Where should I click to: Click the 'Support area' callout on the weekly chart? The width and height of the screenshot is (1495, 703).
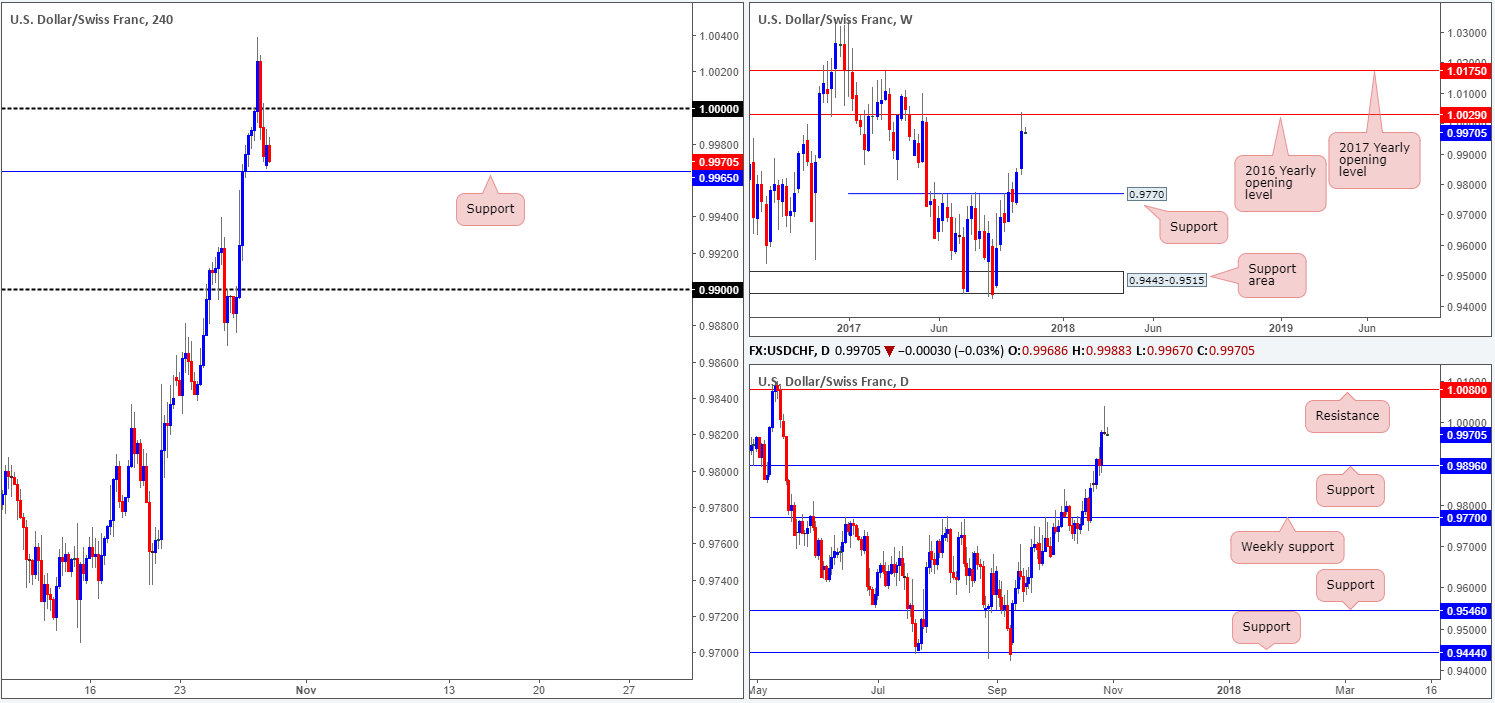tap(1271, 275)
